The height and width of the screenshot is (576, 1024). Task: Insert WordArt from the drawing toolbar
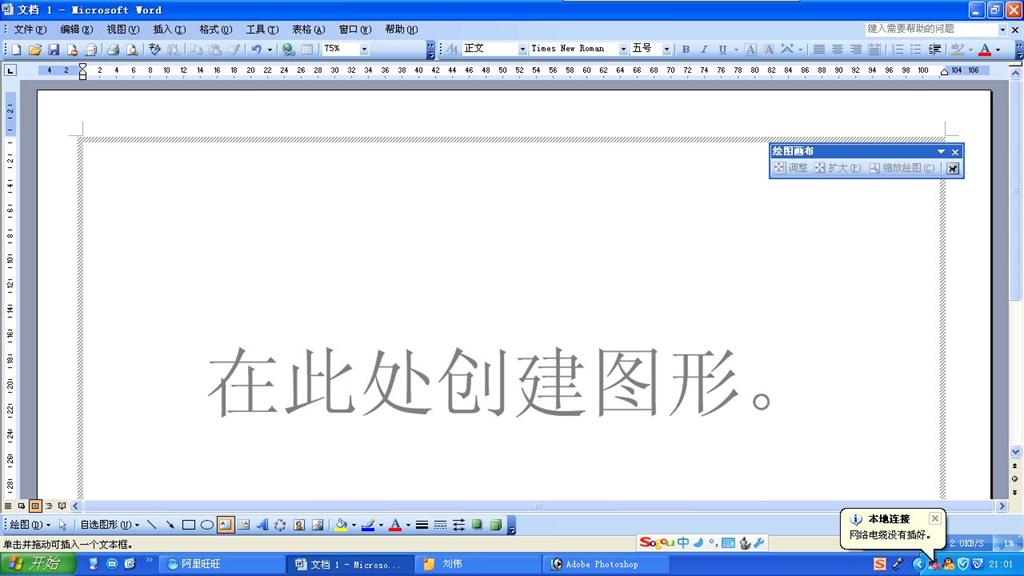tap(262, 524)
